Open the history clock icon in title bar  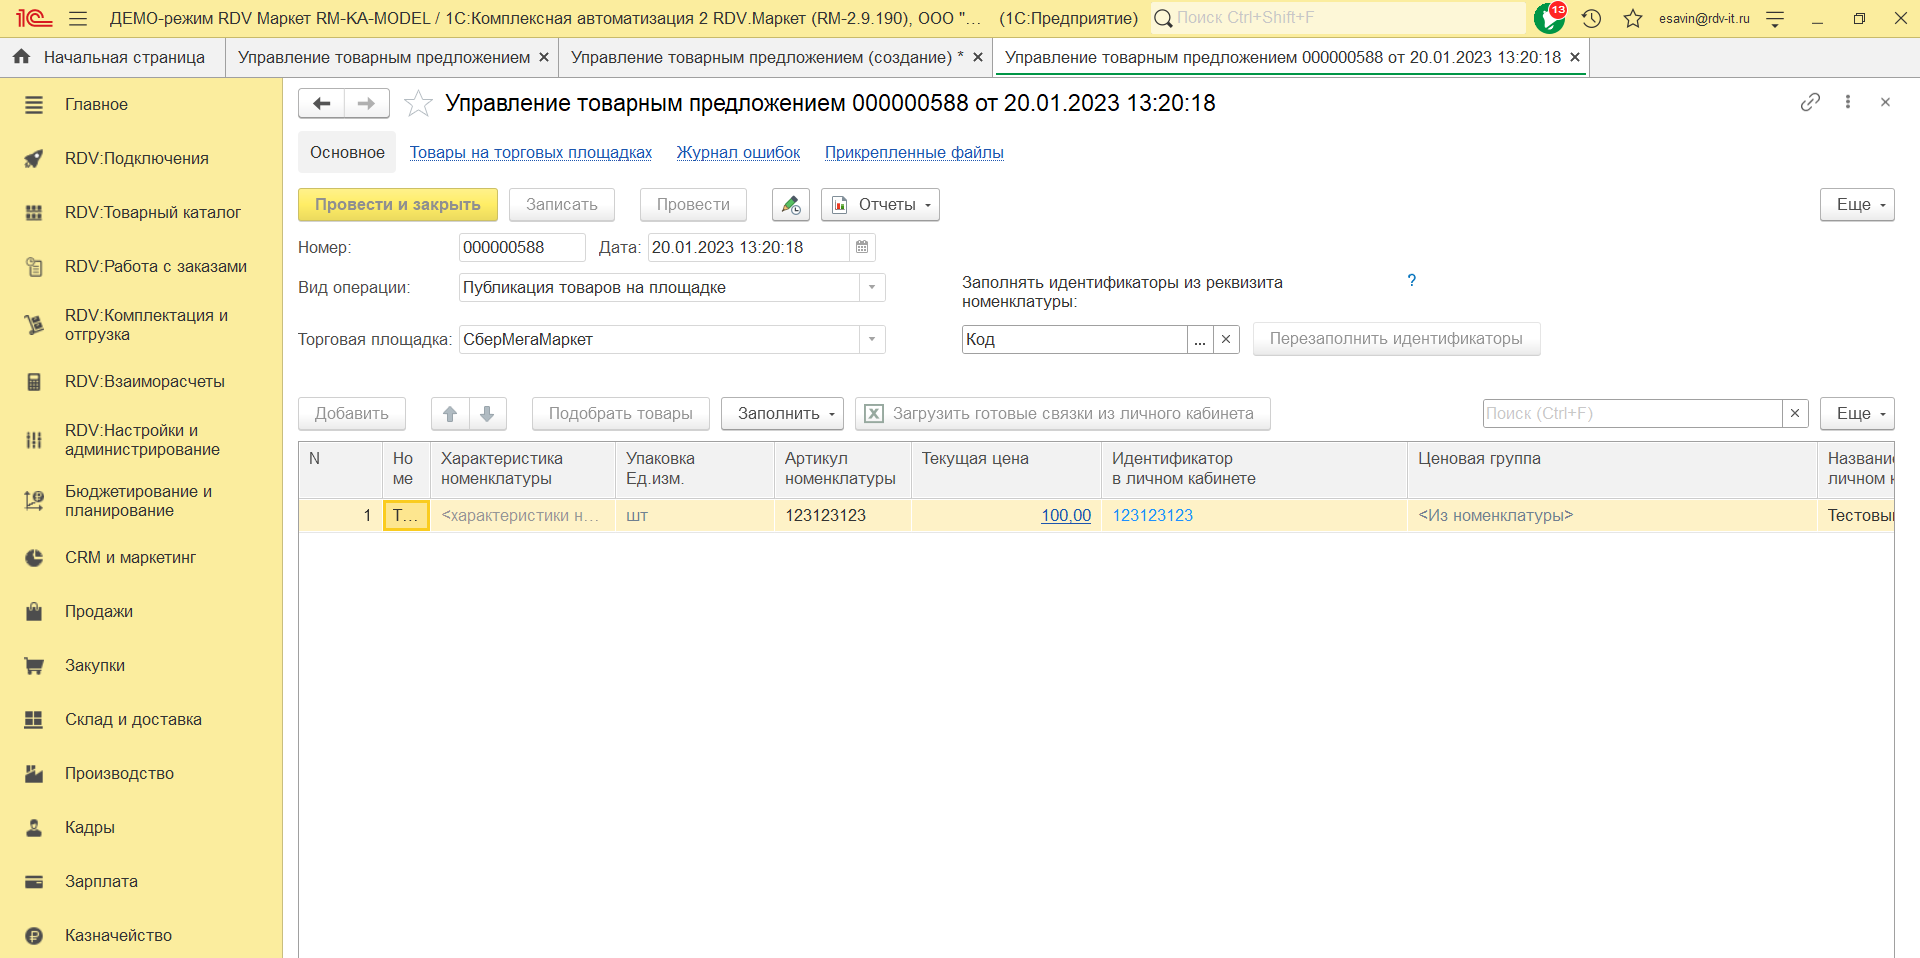1591,18
